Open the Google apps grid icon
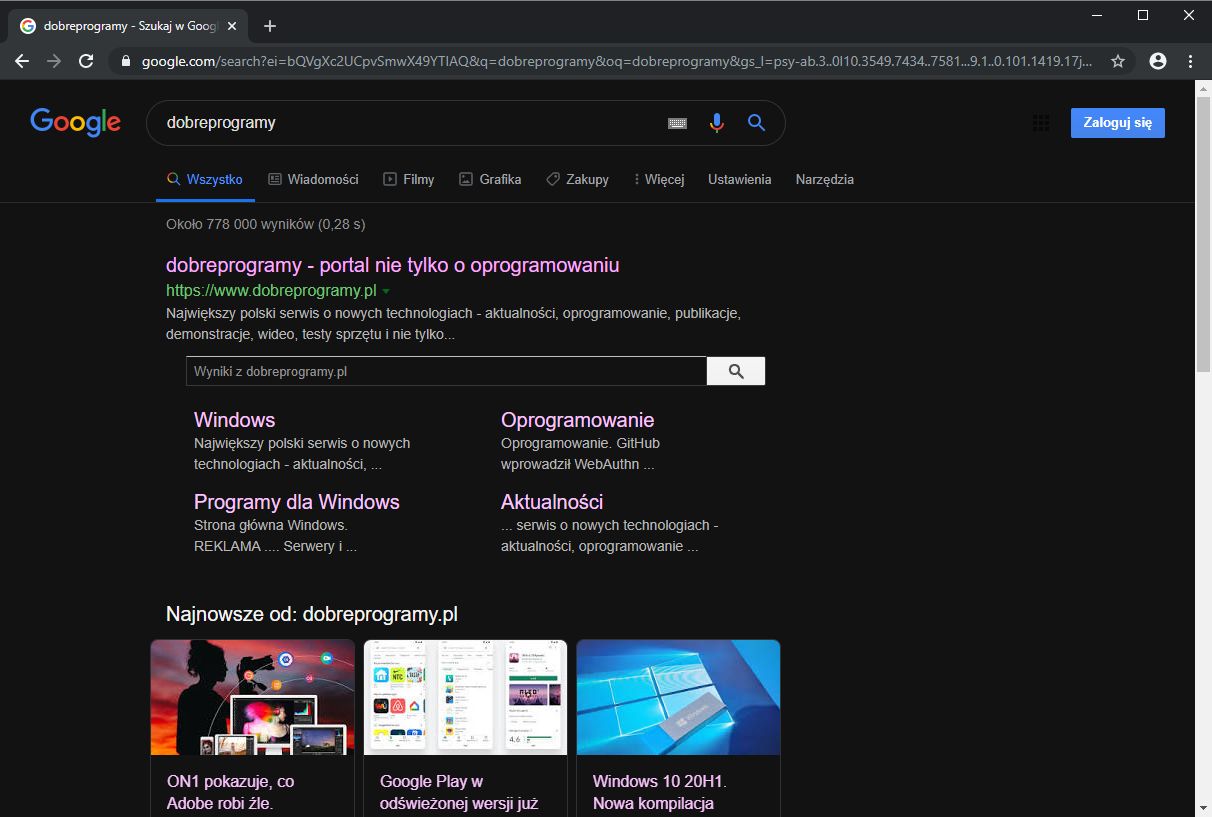The image size is (1212, 817). [1041, 123]
